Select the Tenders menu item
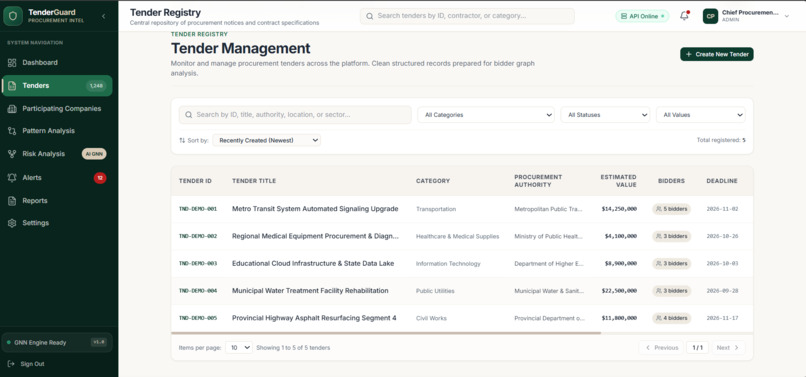 click(x=57, y=86)
